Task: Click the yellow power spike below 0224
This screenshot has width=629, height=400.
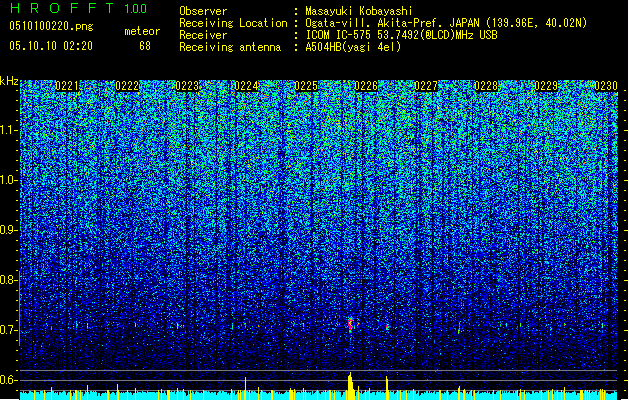Action: pyautogui.click(x=246, y=388)
